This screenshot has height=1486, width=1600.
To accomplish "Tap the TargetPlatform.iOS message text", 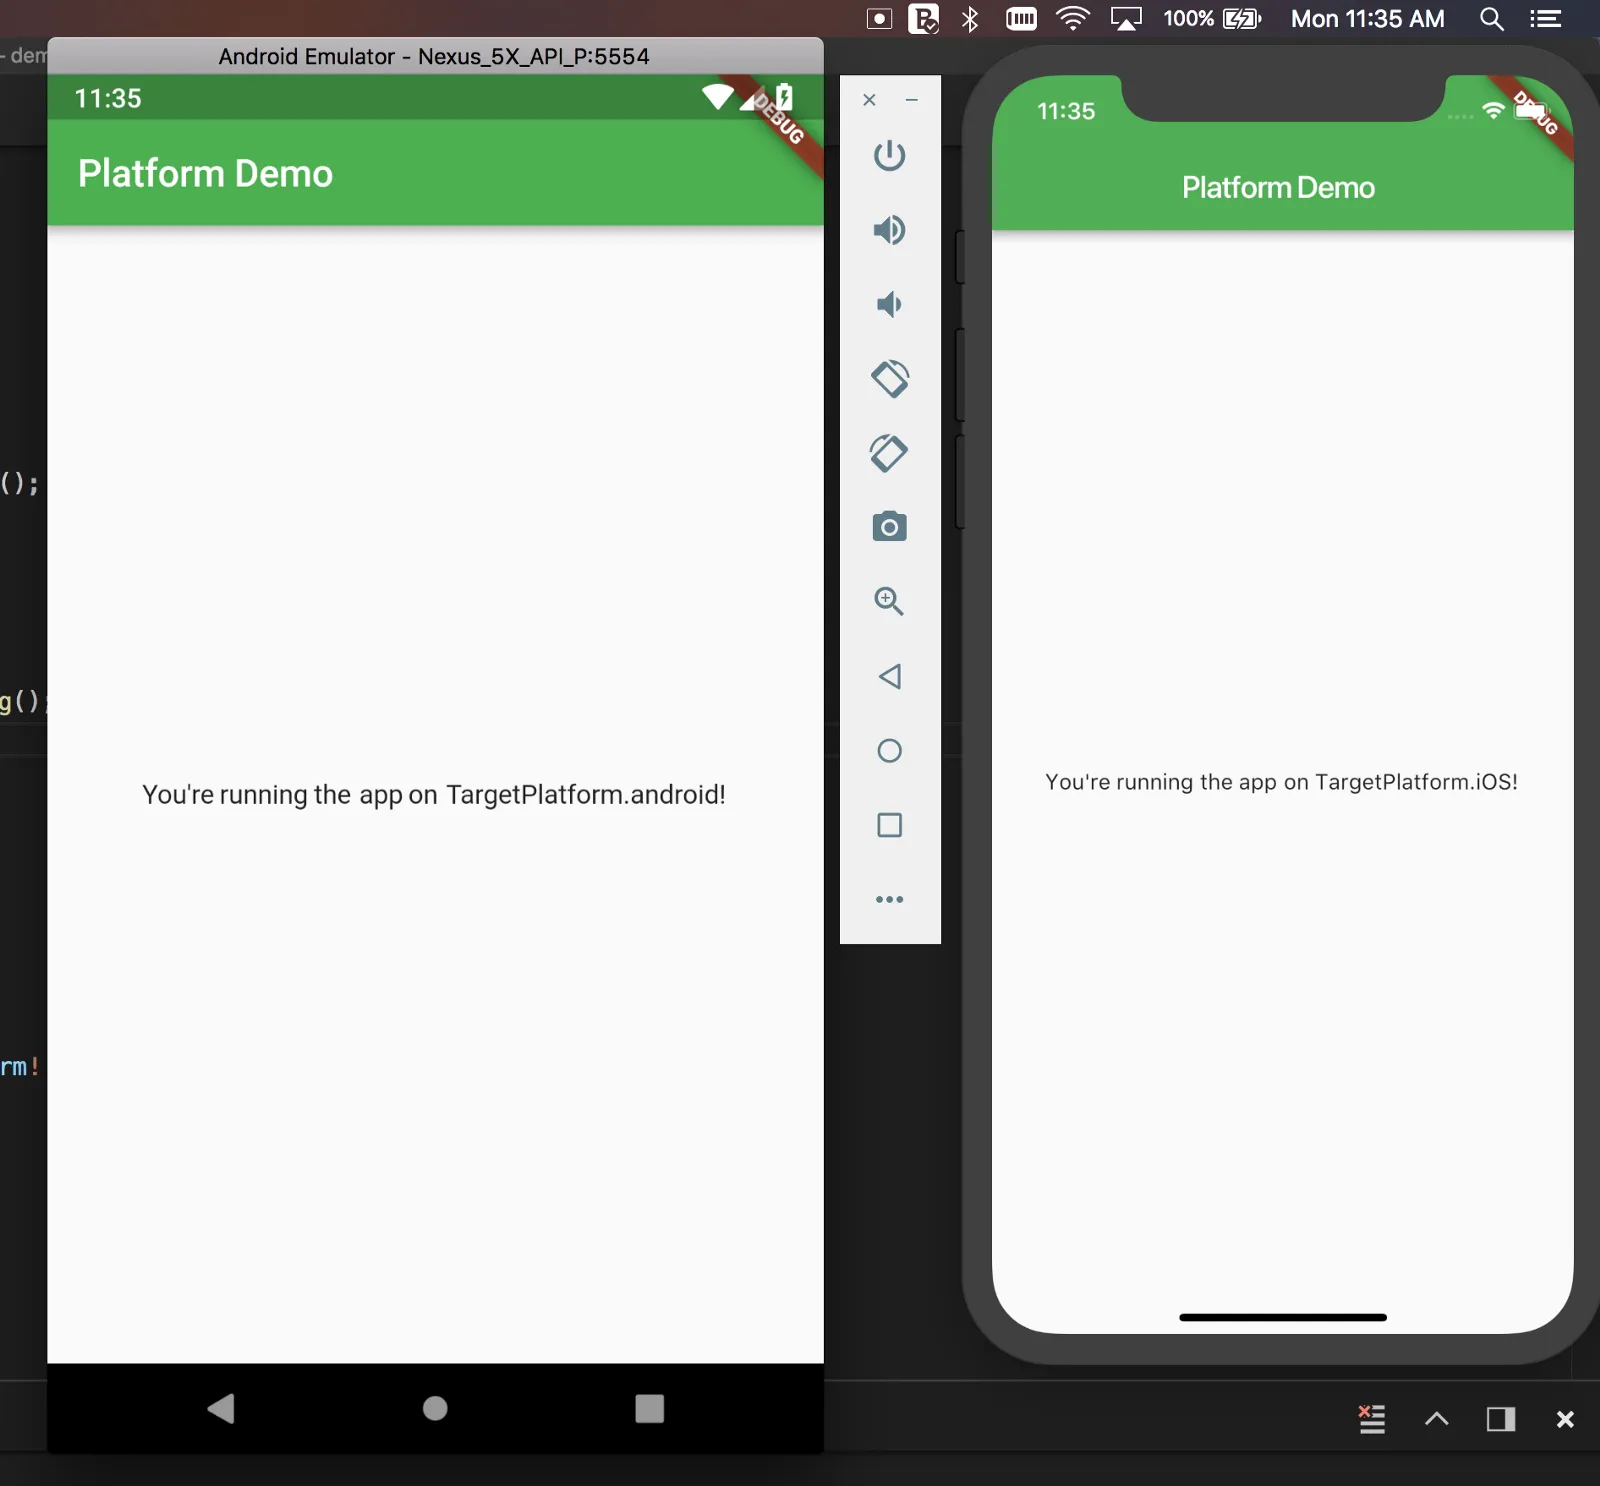I will click(x=1280, y=781).
